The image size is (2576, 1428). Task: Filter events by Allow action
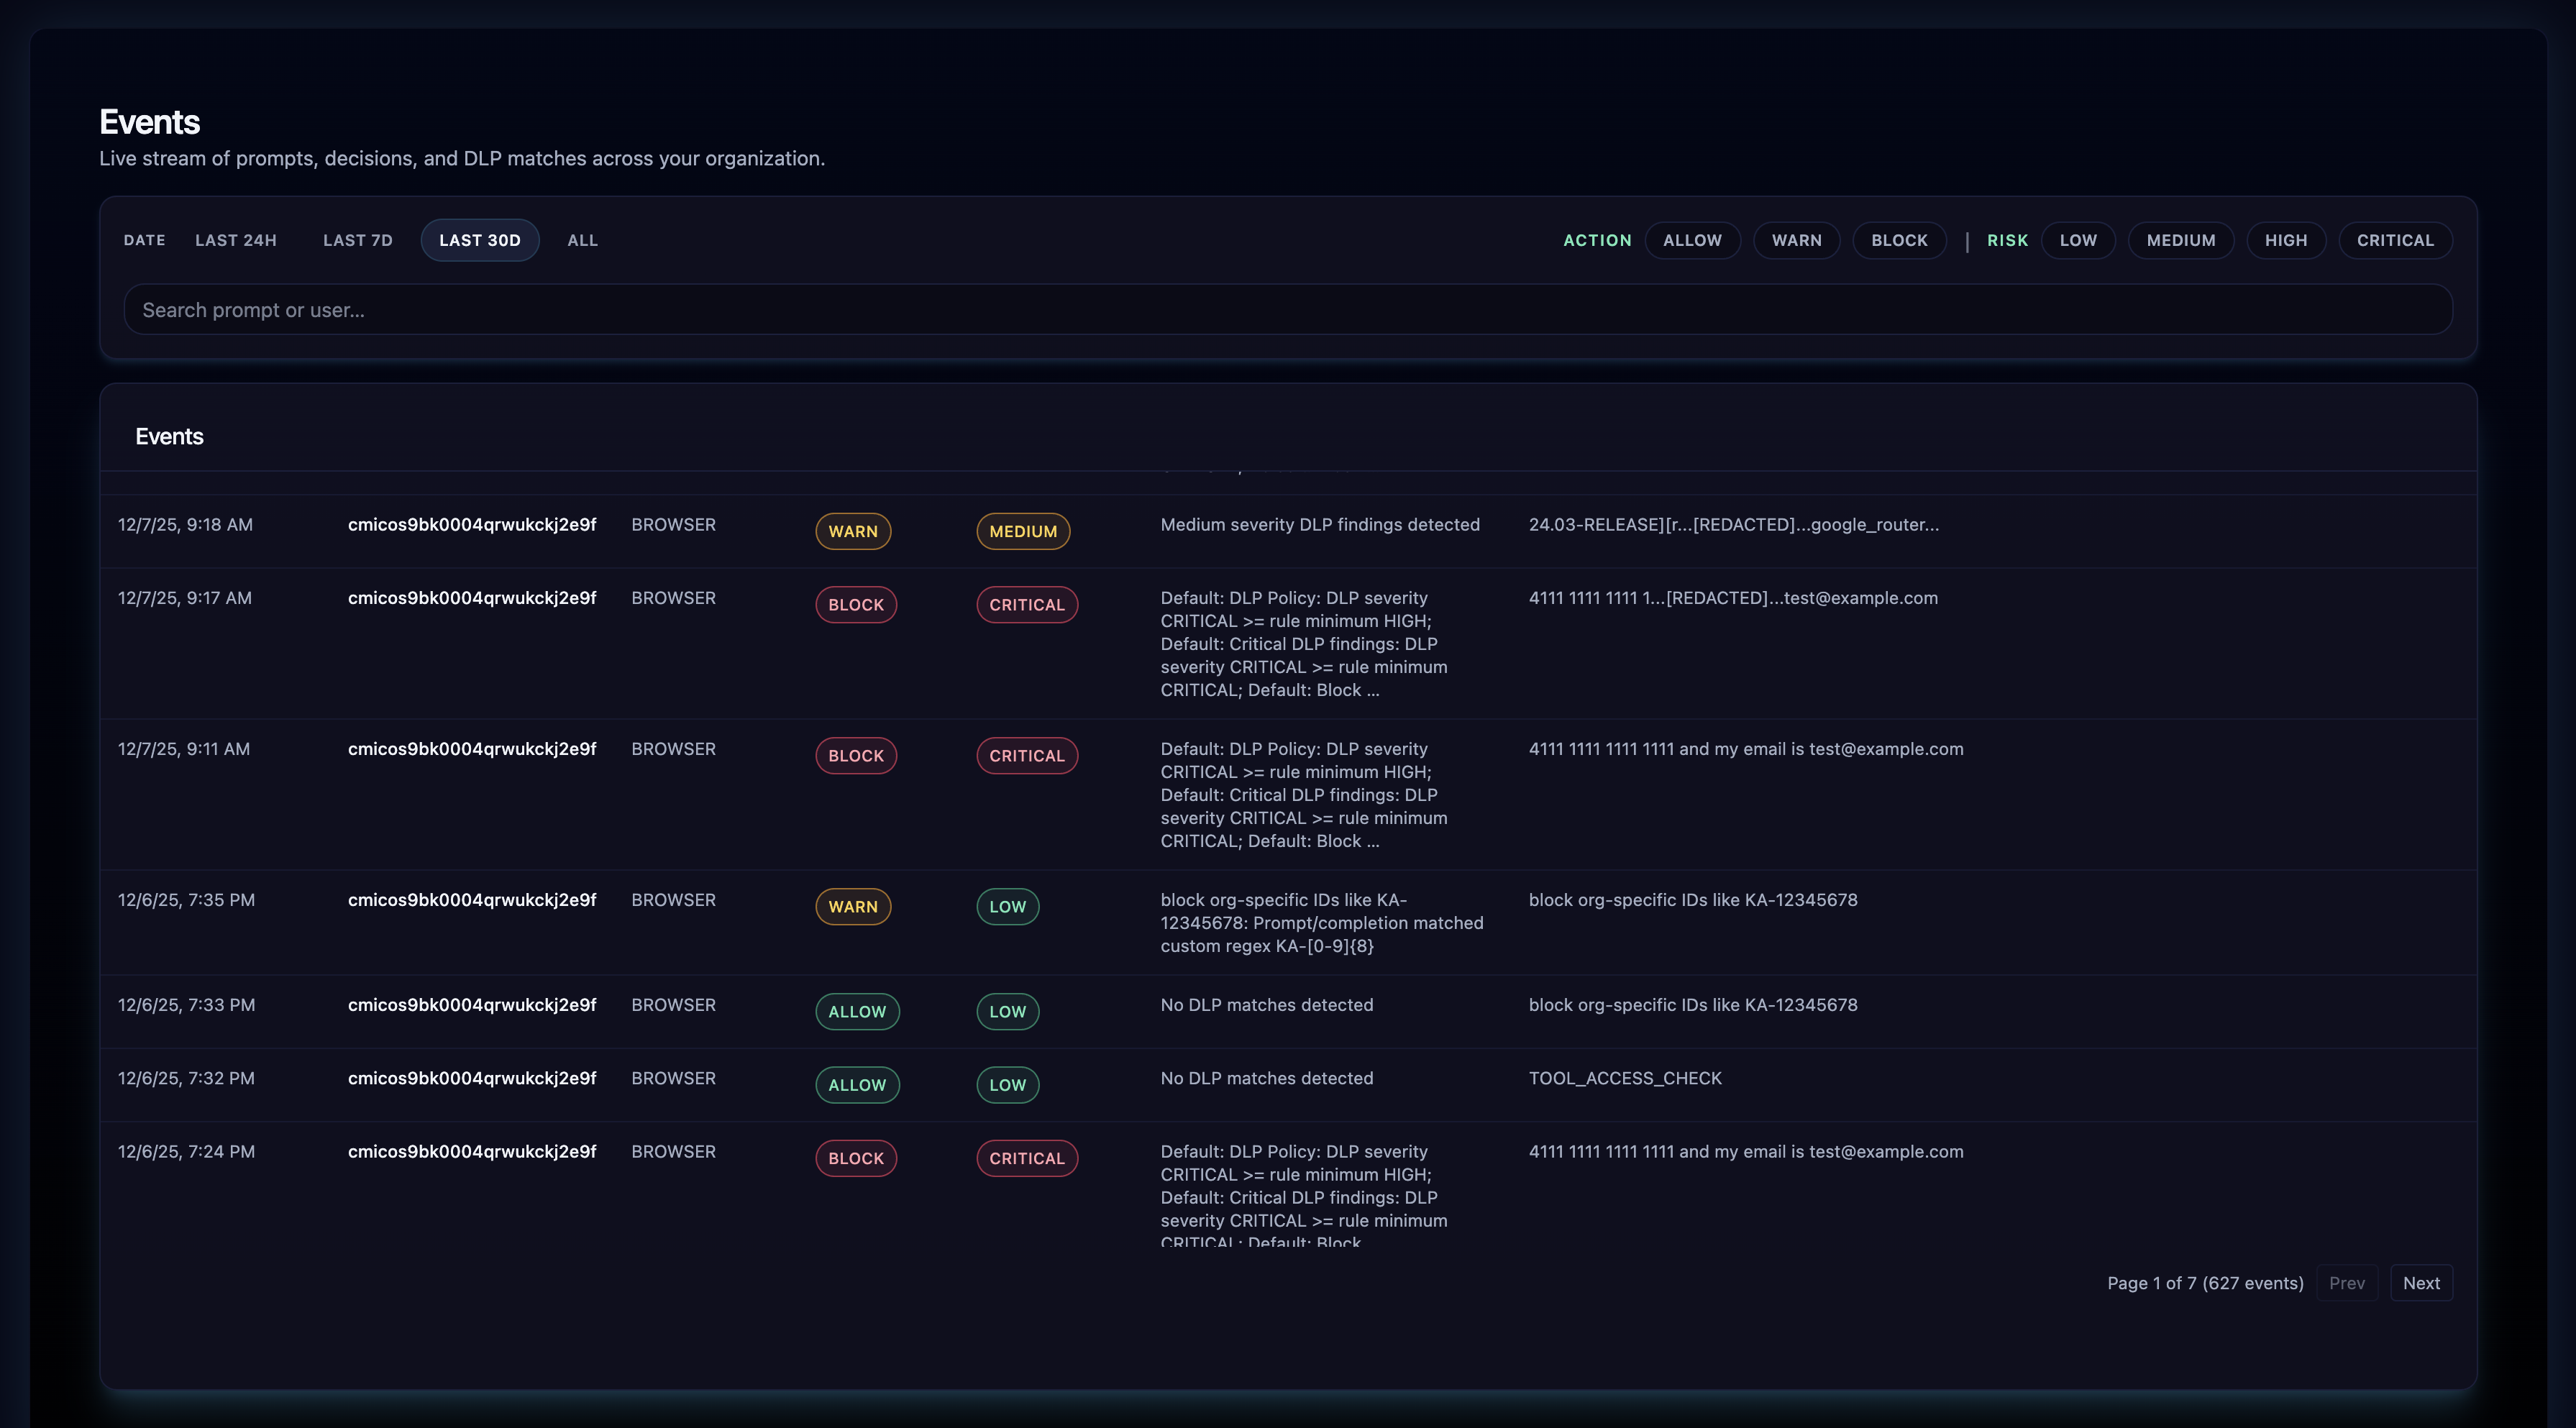pyautogui.click(x=1693, y=240)
